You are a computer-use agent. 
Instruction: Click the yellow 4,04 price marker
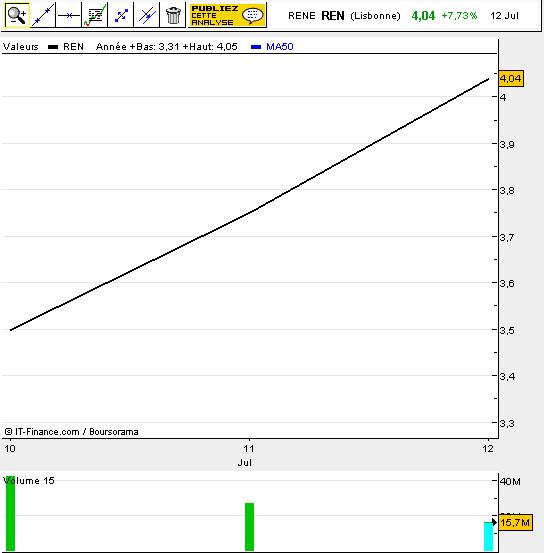coord(511,78)
